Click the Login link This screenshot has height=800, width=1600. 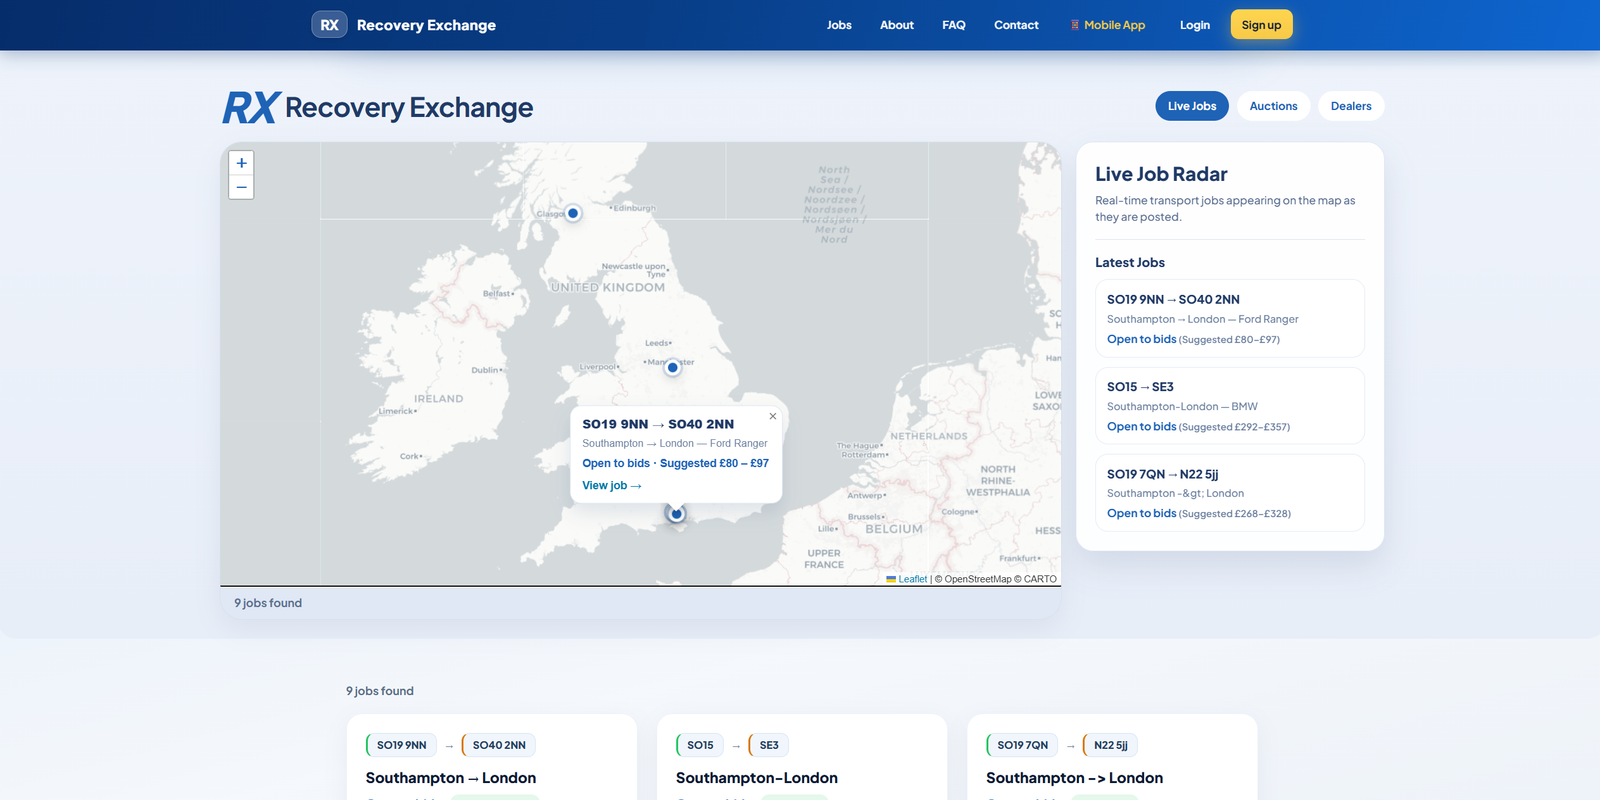tap(1194, 25)
